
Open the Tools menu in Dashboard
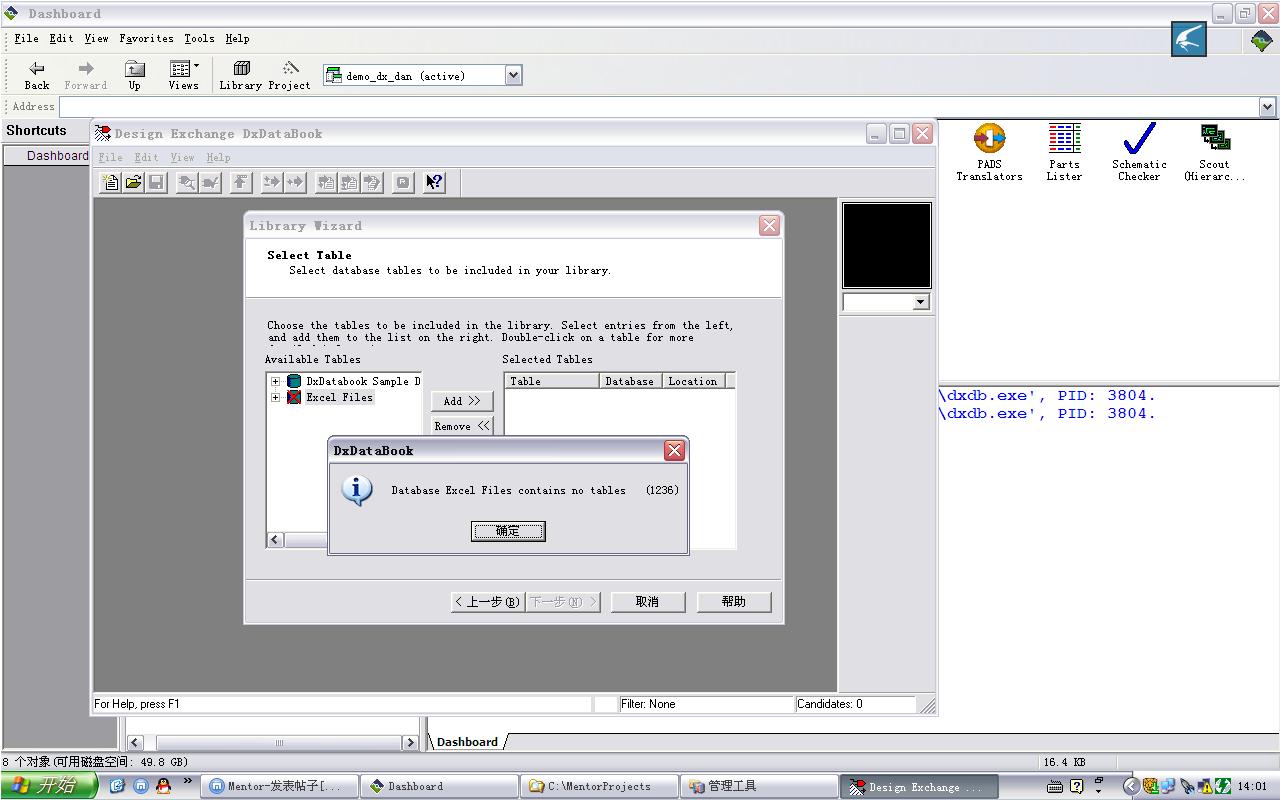pos(199,38)
